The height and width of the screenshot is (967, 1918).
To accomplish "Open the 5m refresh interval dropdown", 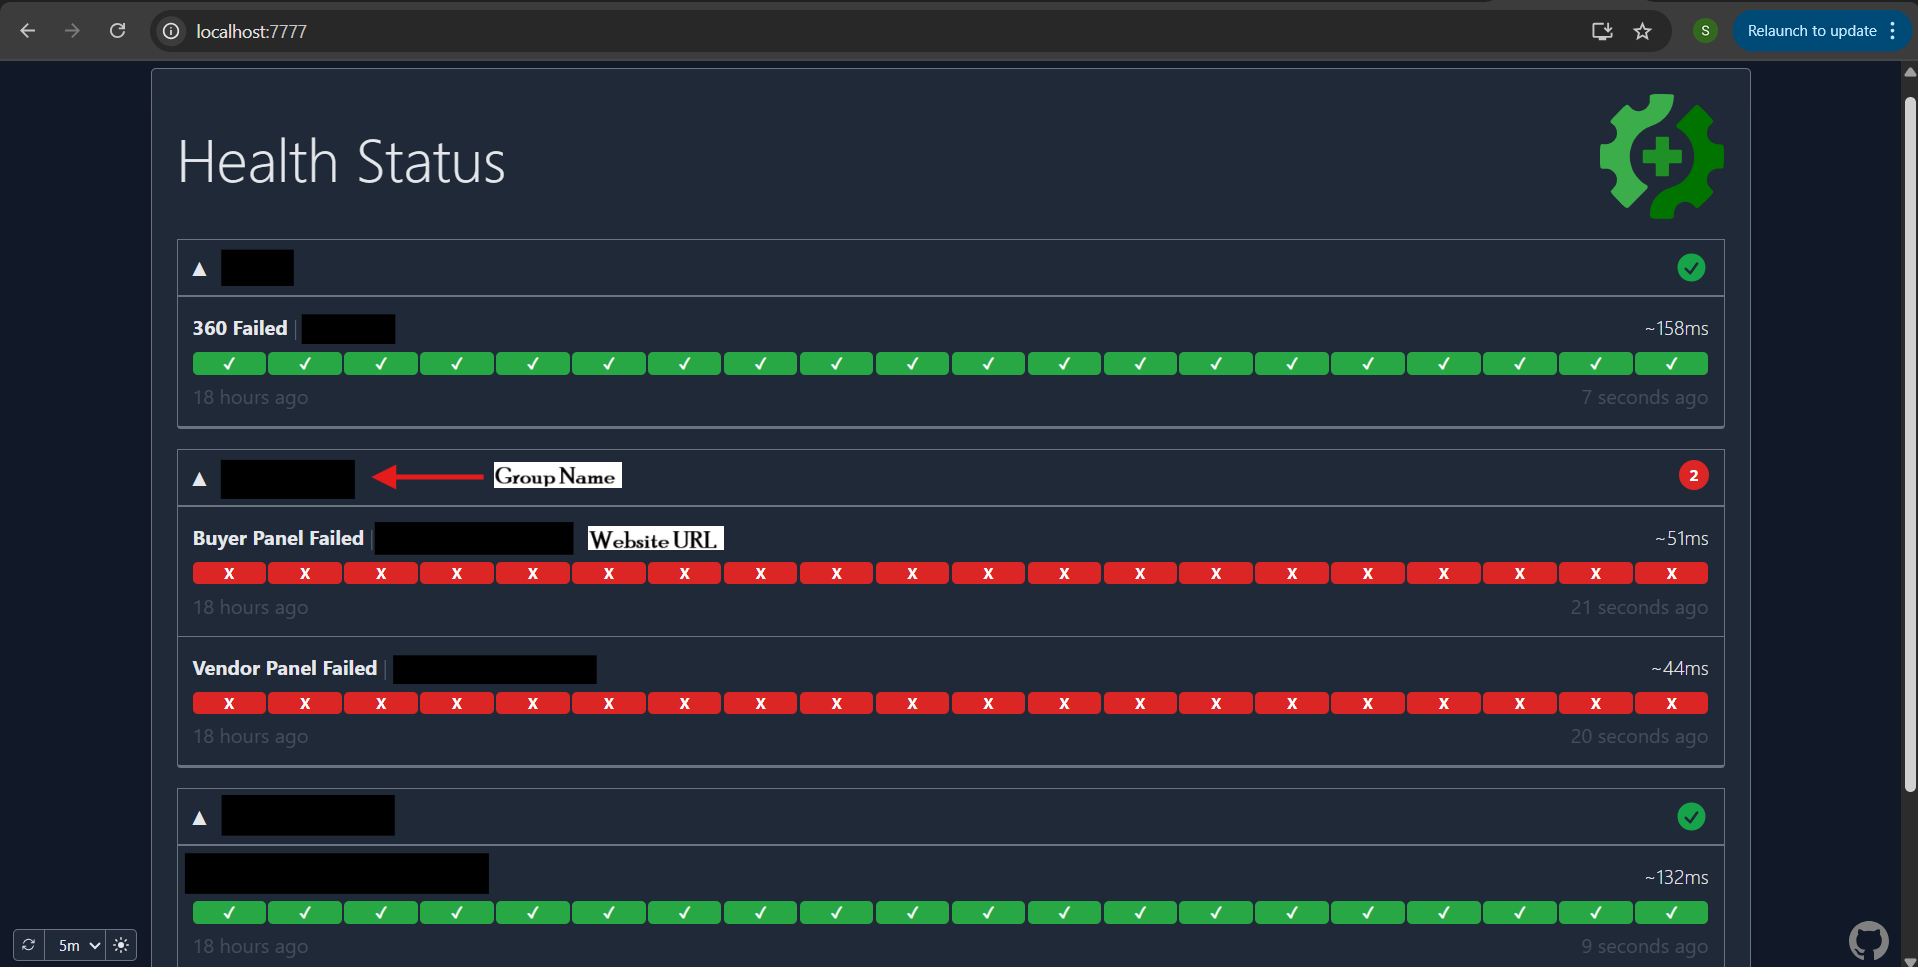I will pyautogui.click(x=75, y=945).
